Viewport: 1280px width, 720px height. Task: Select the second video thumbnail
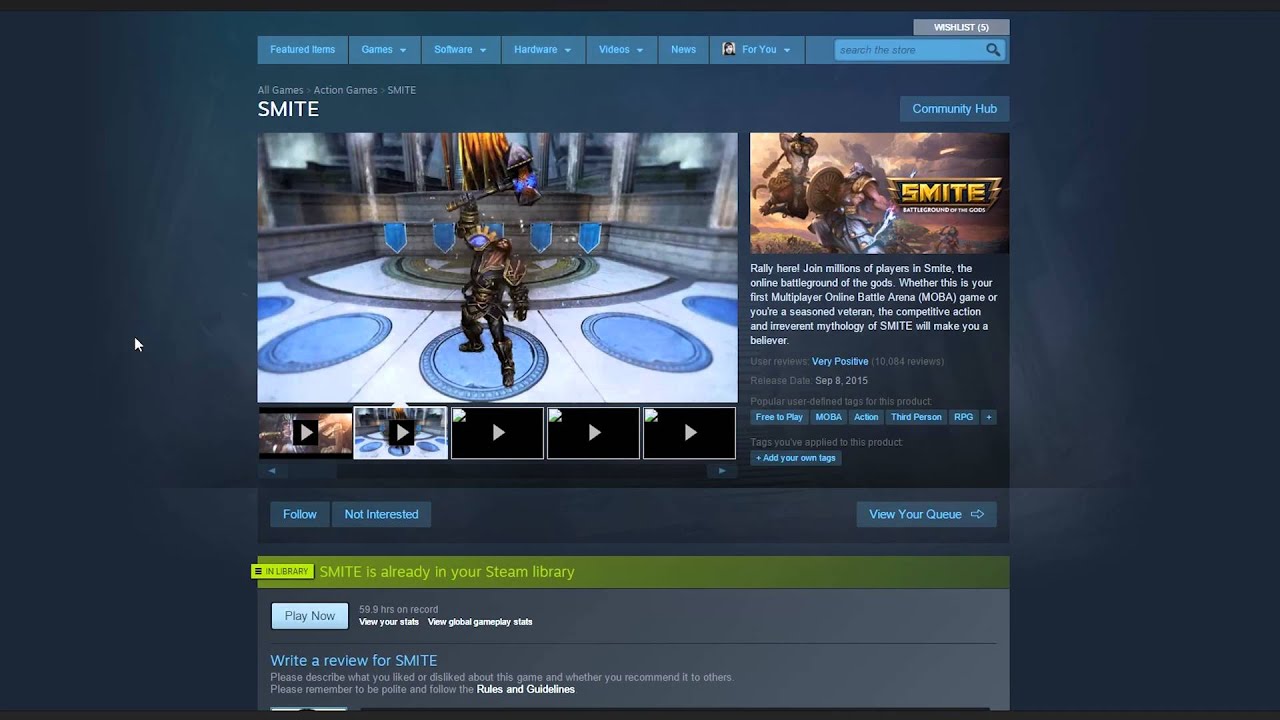401,432
